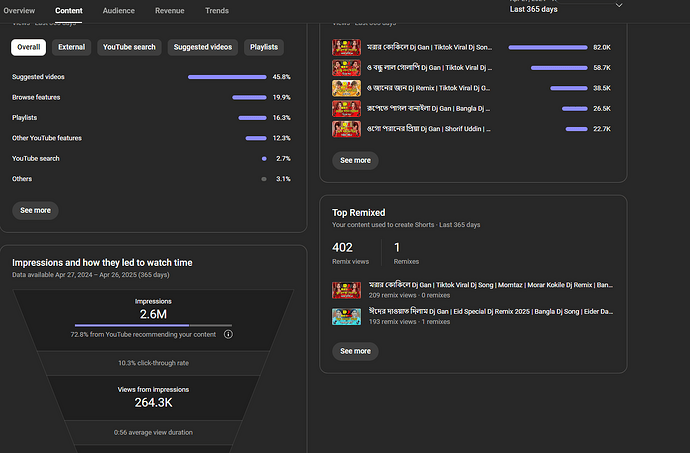Screen dimensions: 690x453
Task: Click See more in Top Remixed card
Action: (x=355, y=351)
